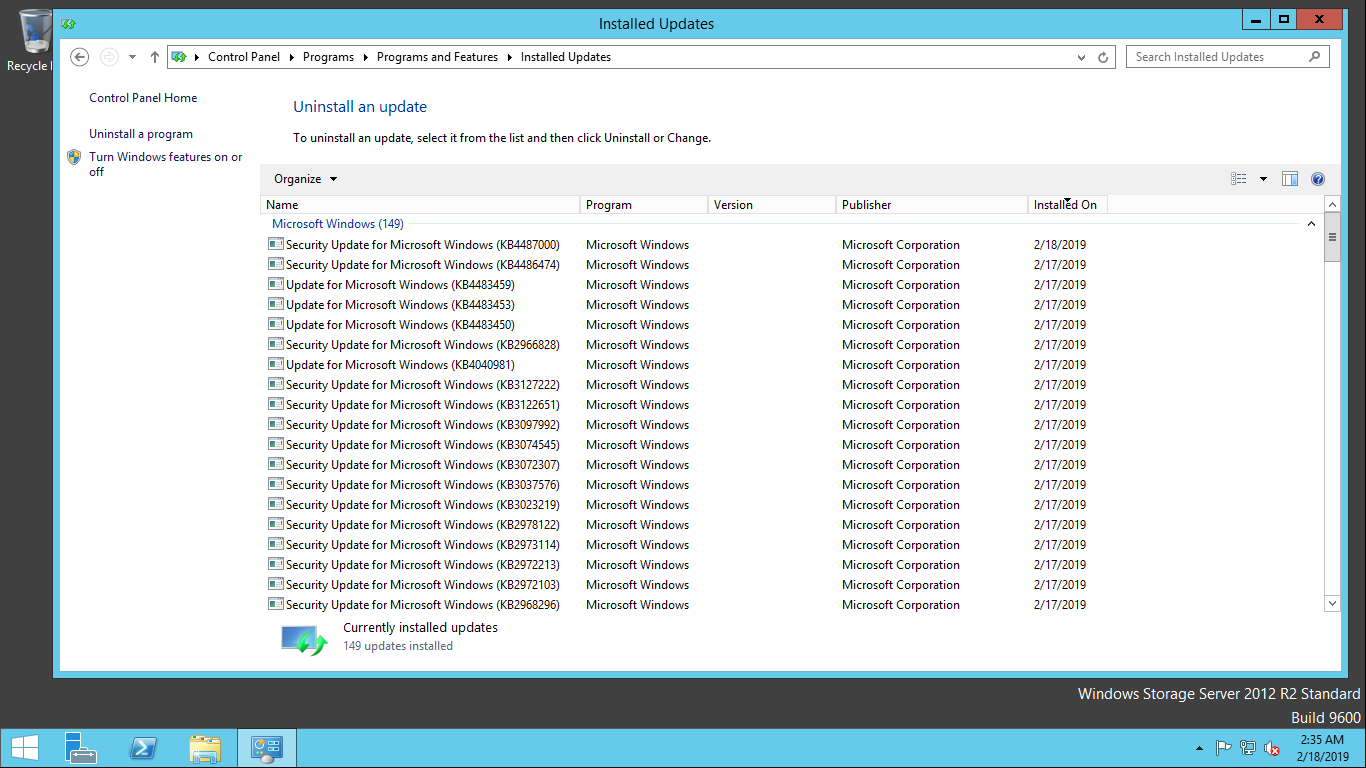
Task: Select Update for Microsoft Windows (KB4483459)
Action: [x=400, y=285]
